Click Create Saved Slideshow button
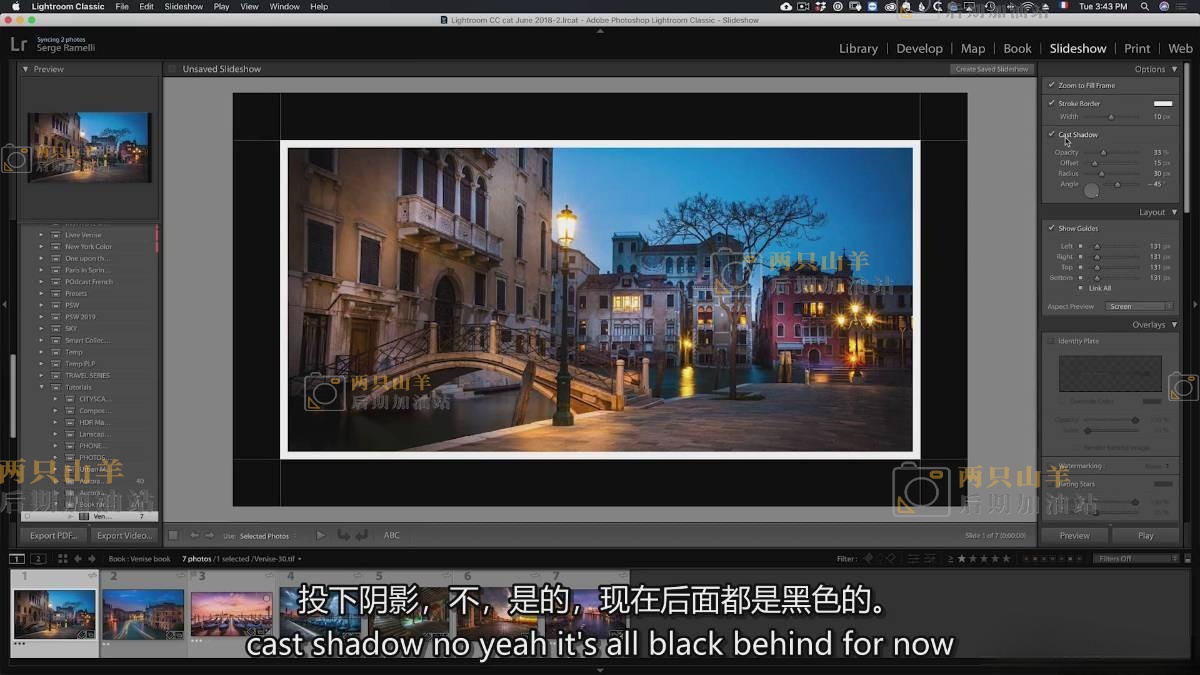The width and height of the screenshot is (1200, 675). click(991, 69)
